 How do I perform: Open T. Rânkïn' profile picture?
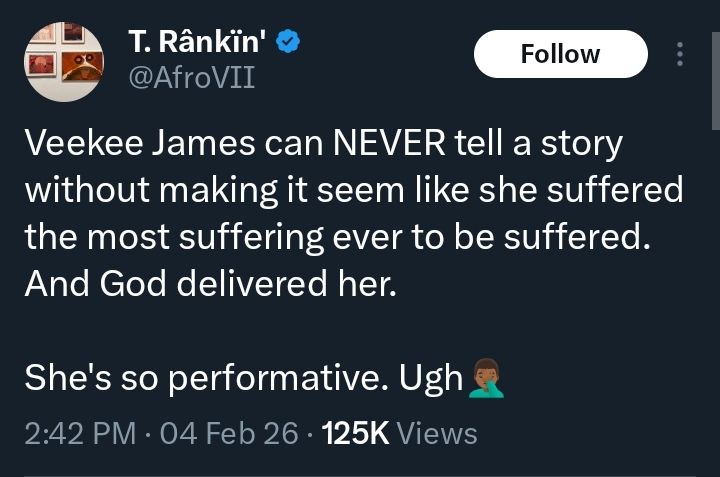pos(62,61)
